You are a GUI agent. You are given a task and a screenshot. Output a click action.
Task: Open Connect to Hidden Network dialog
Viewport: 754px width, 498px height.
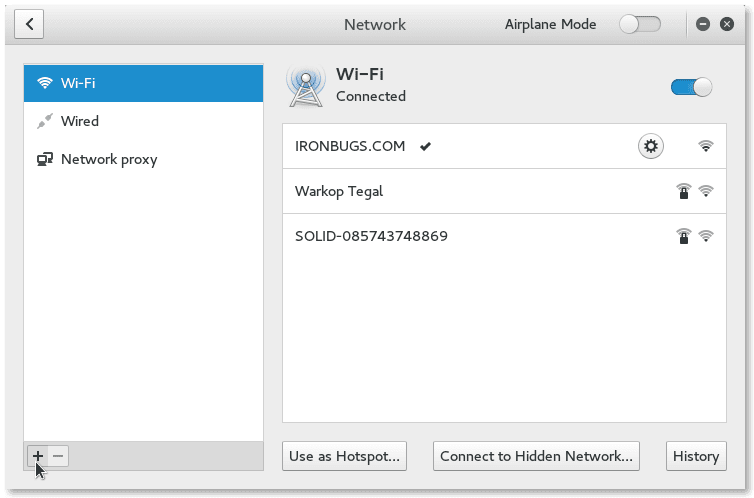[x=536, y=456]
